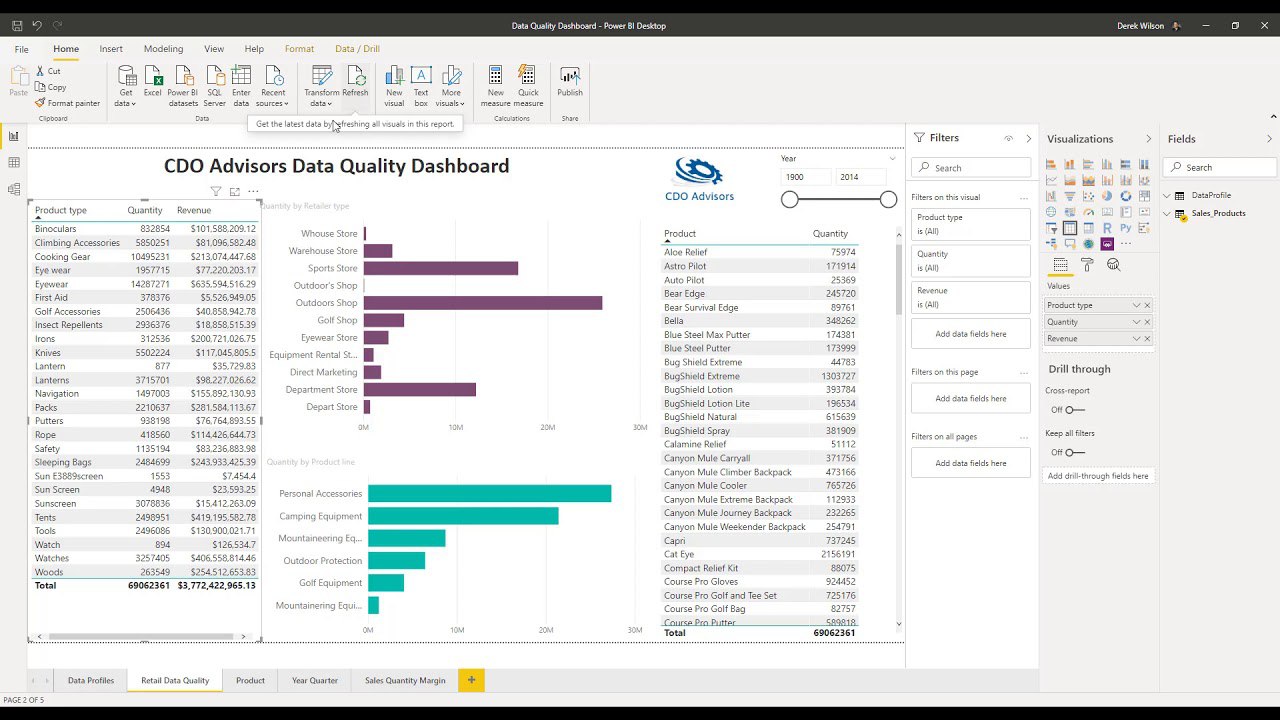
Task: Collapse the Fields pane chevron
Action: click(1269, 139)
